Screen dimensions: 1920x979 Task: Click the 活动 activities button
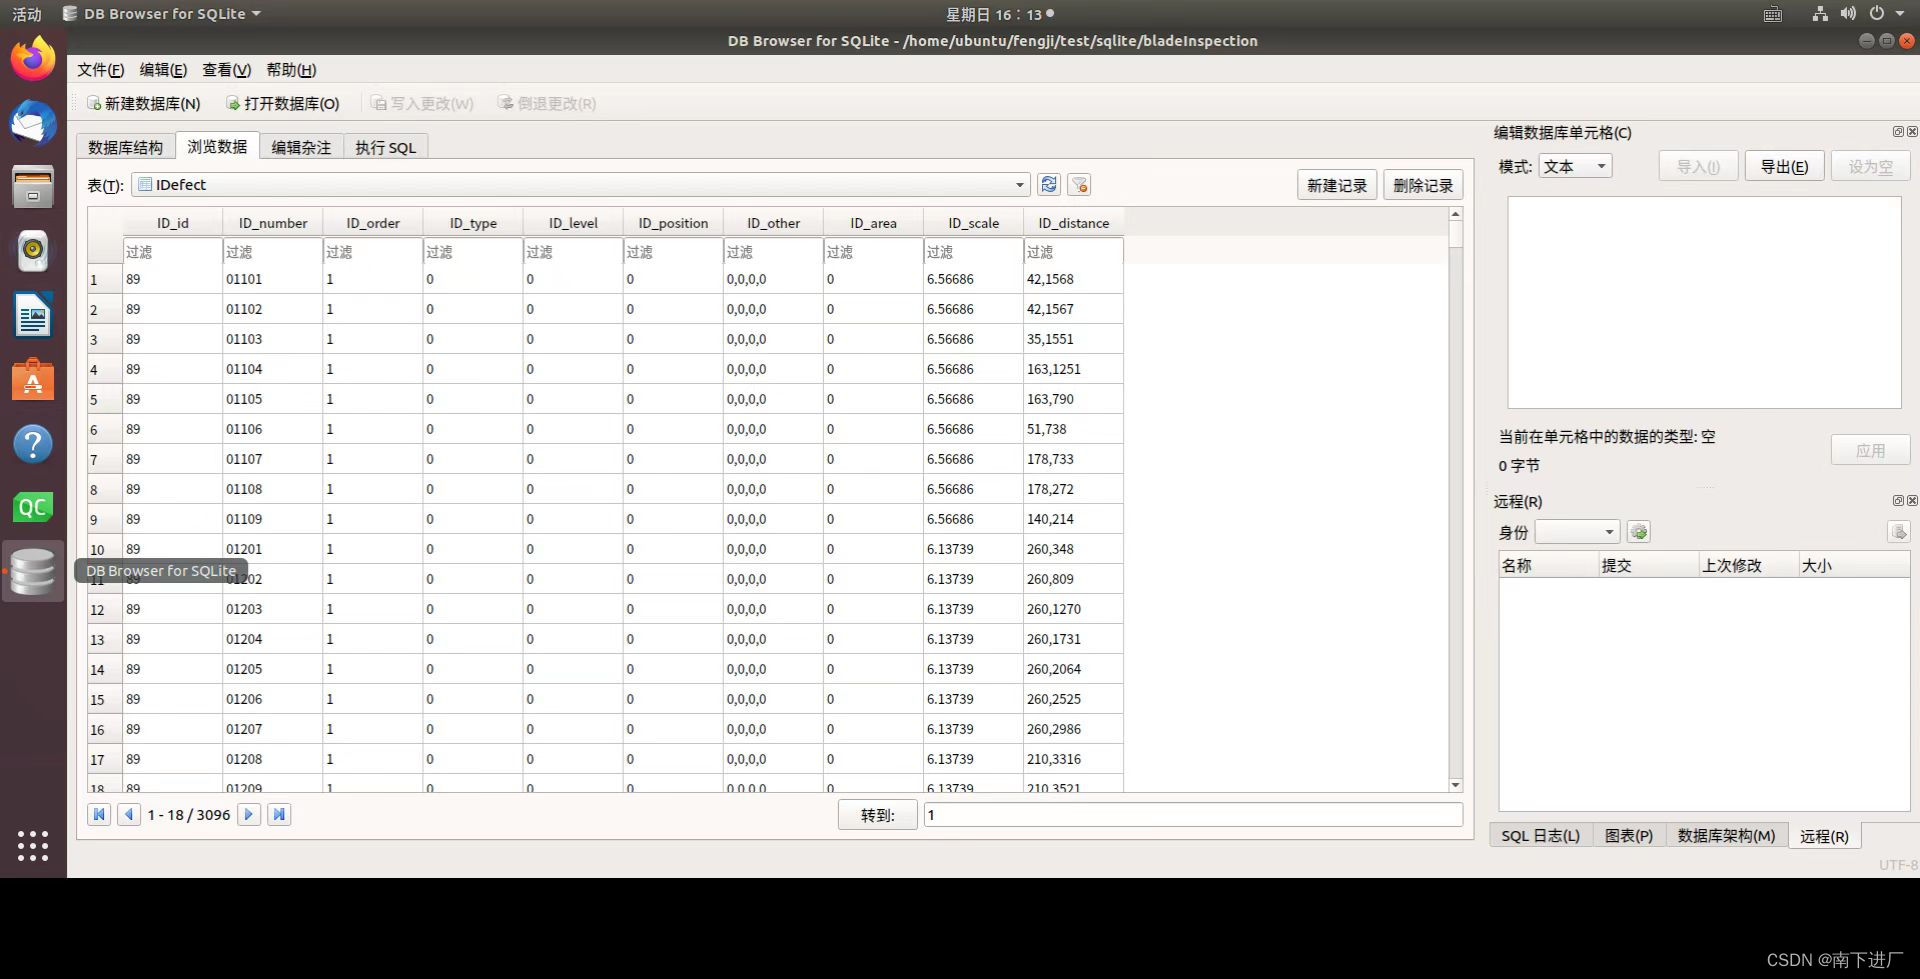click(x=27, y=14)
